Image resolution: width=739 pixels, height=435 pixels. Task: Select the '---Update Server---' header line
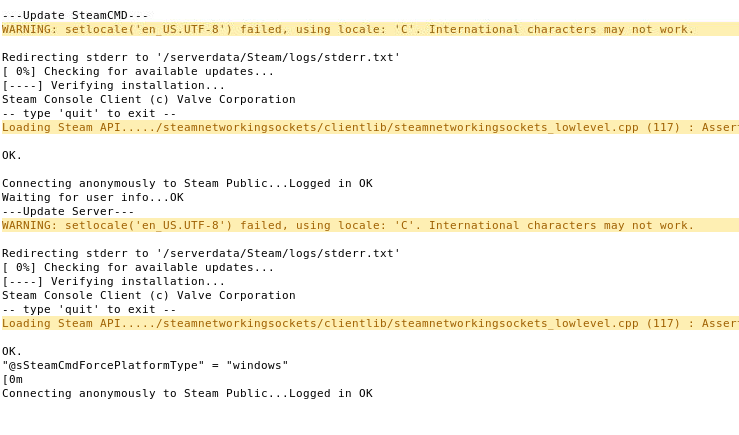point(68,211)
